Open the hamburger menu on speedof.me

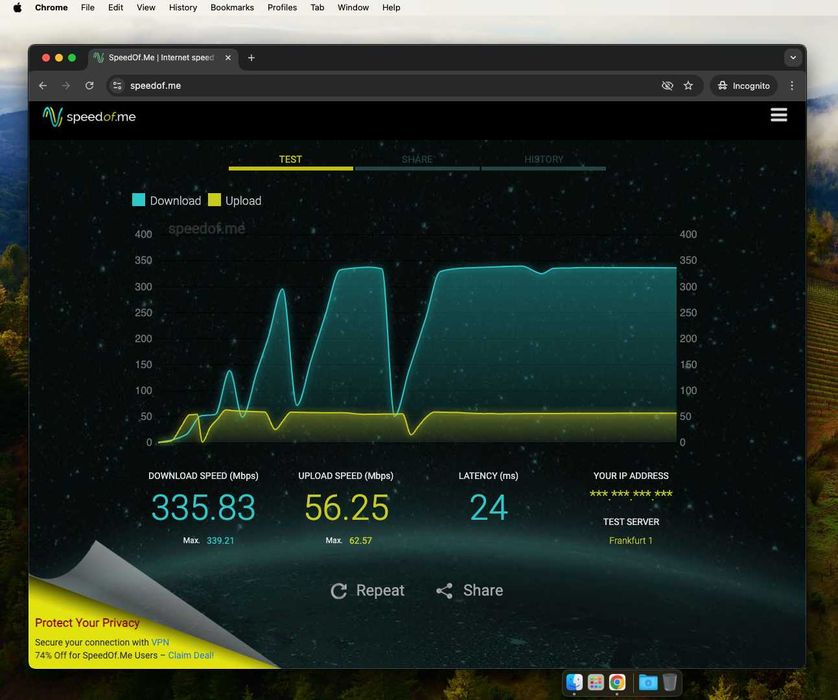pyautogui.click(x=778, y=115)
